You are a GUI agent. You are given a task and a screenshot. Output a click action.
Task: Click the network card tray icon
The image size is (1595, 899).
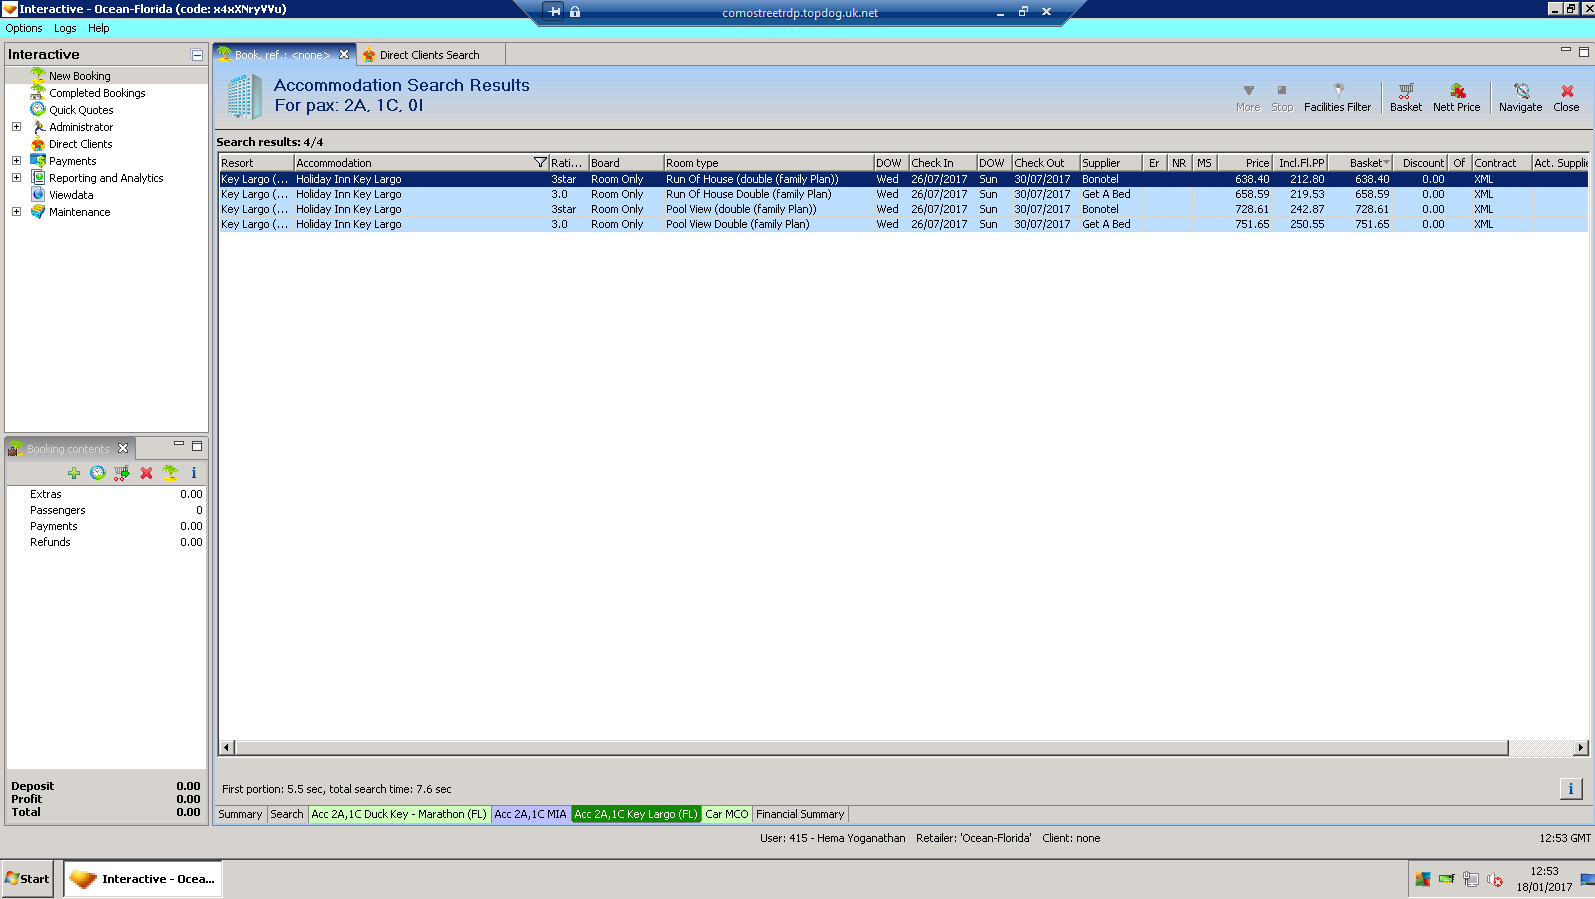point(1446,880)
